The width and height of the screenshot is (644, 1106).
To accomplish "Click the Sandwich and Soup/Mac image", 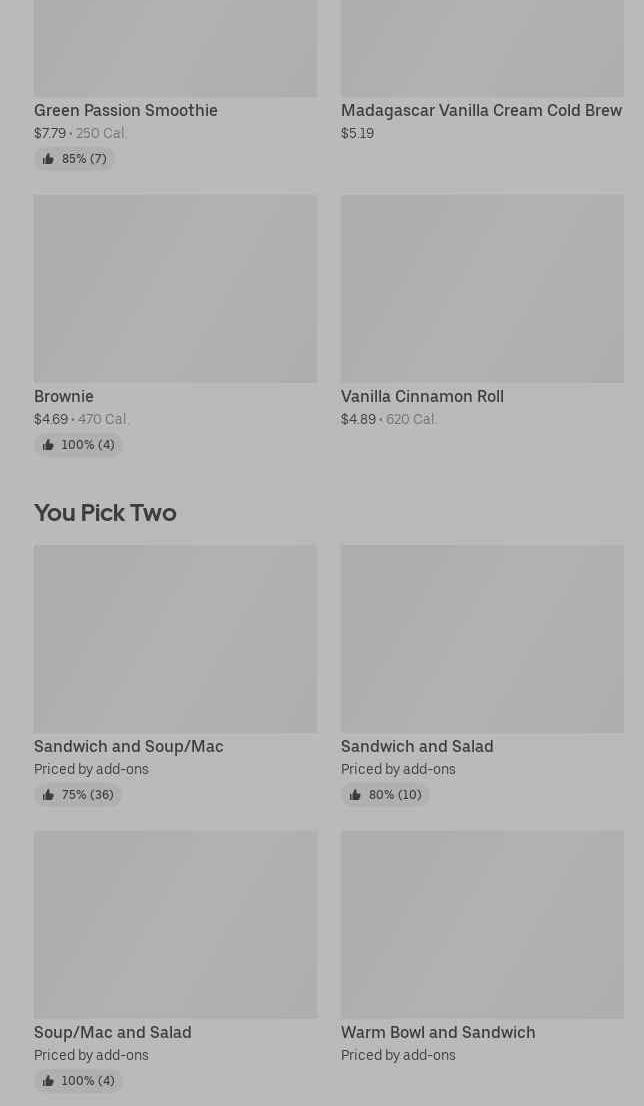I will coord(175,638).
